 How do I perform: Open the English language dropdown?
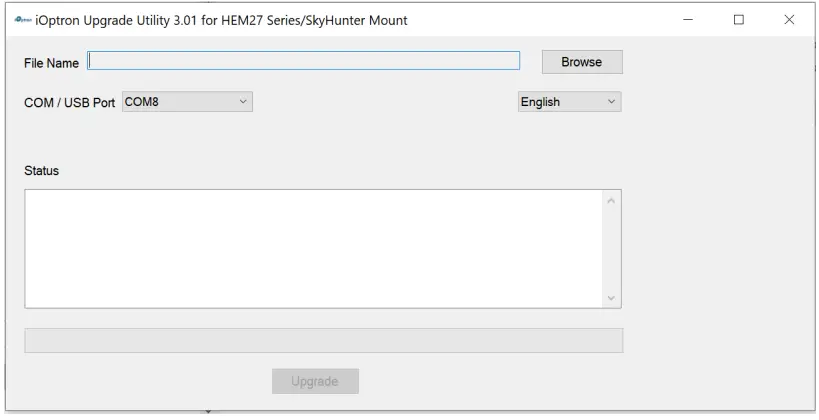[x=569, y=101]
